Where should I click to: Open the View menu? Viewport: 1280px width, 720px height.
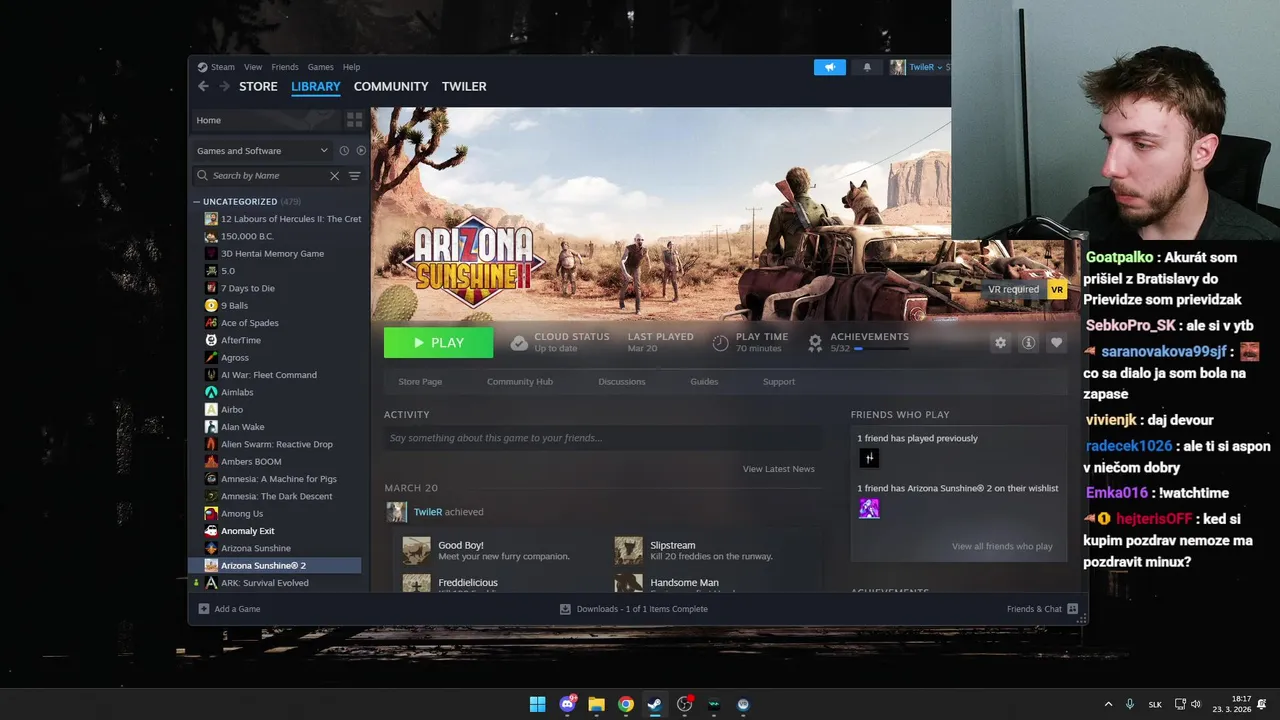pyautogui.click(x=253, y=67)
